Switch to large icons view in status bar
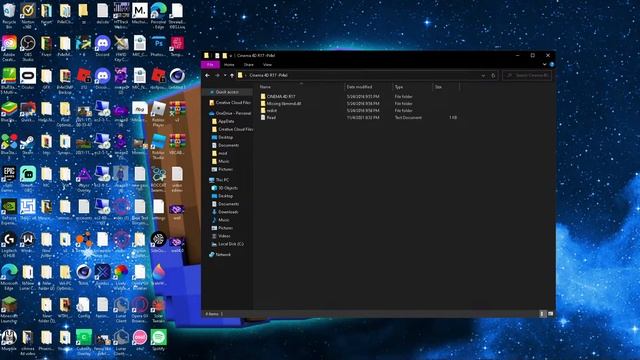This screenshot has width=640, height=360. pyautogui.click(x=550, y=313)
